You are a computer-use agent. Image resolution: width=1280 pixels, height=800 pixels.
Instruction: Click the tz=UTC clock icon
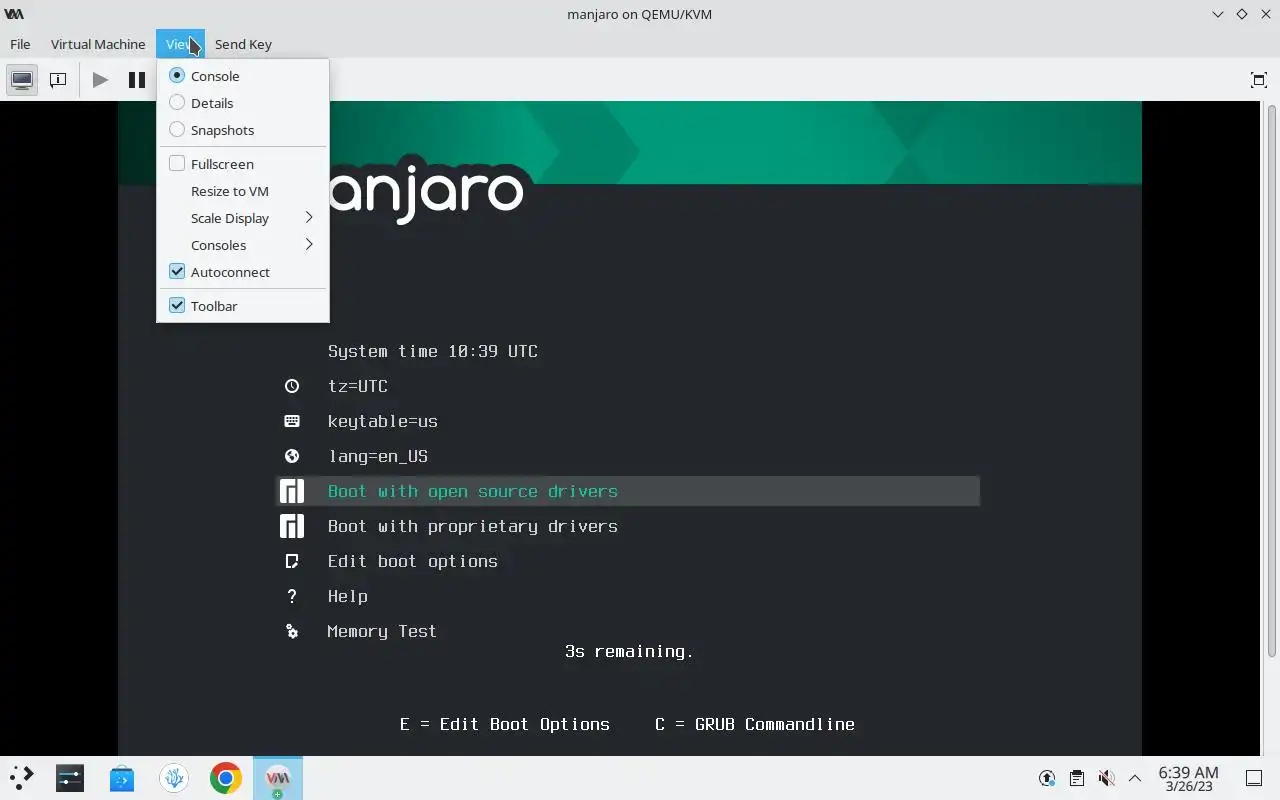click(292, 386)
